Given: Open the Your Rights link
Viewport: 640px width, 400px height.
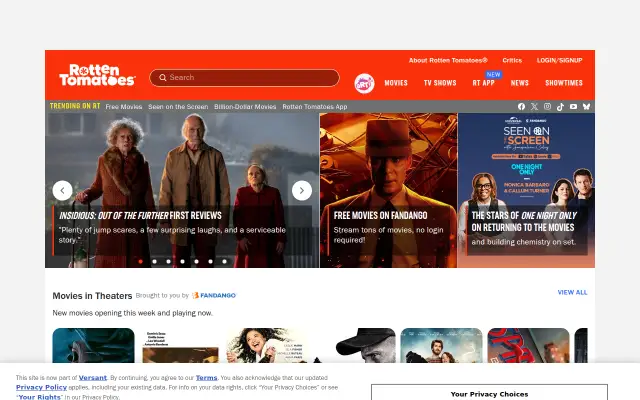Looking at the screenshot, I should point(40,397).
